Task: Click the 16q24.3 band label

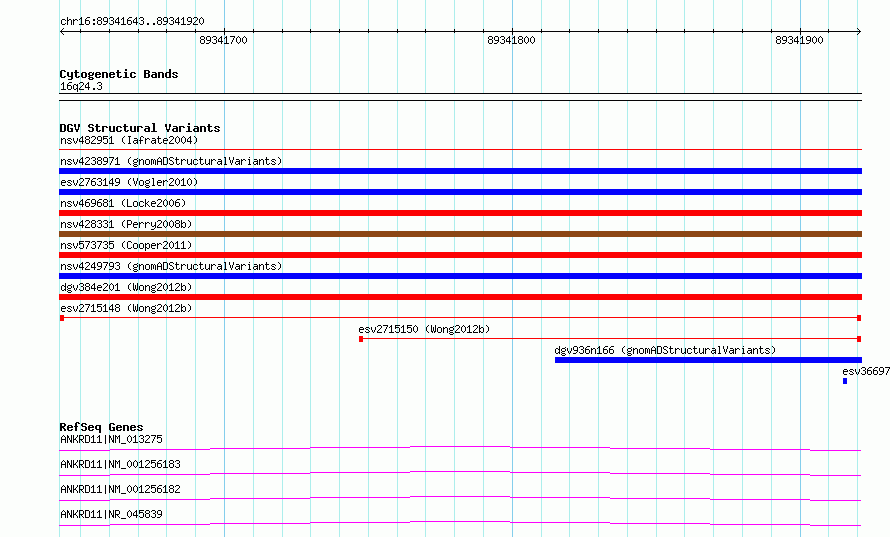Action: [81, 86]
